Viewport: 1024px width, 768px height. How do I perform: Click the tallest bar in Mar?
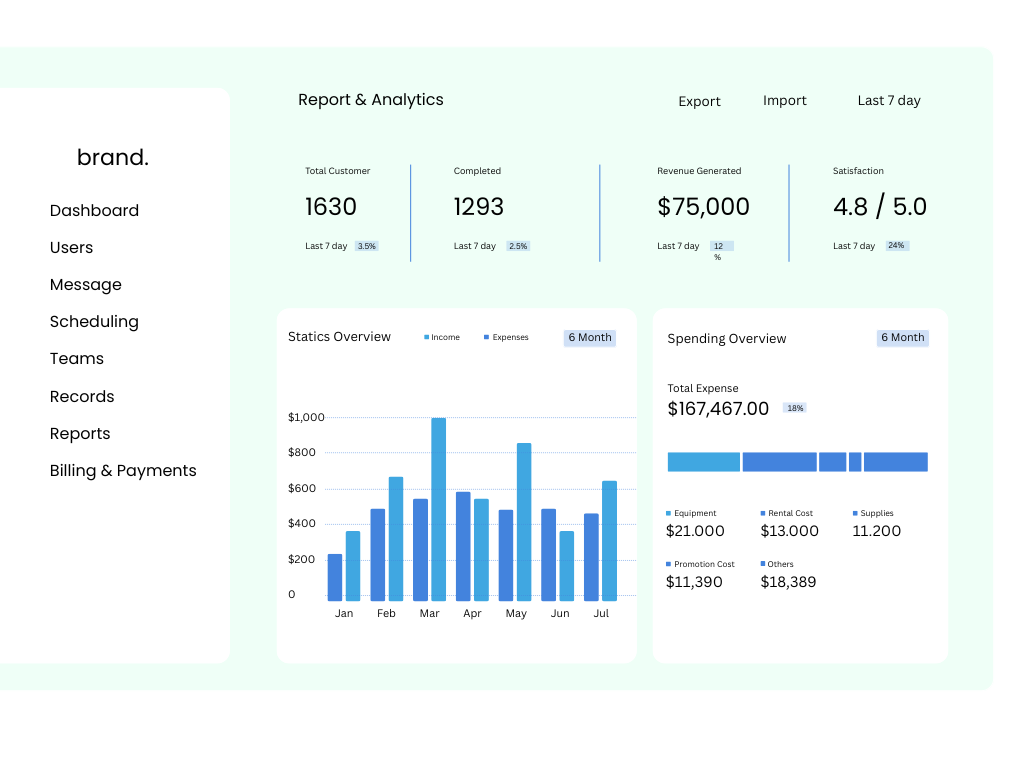[x=438, y=508]
